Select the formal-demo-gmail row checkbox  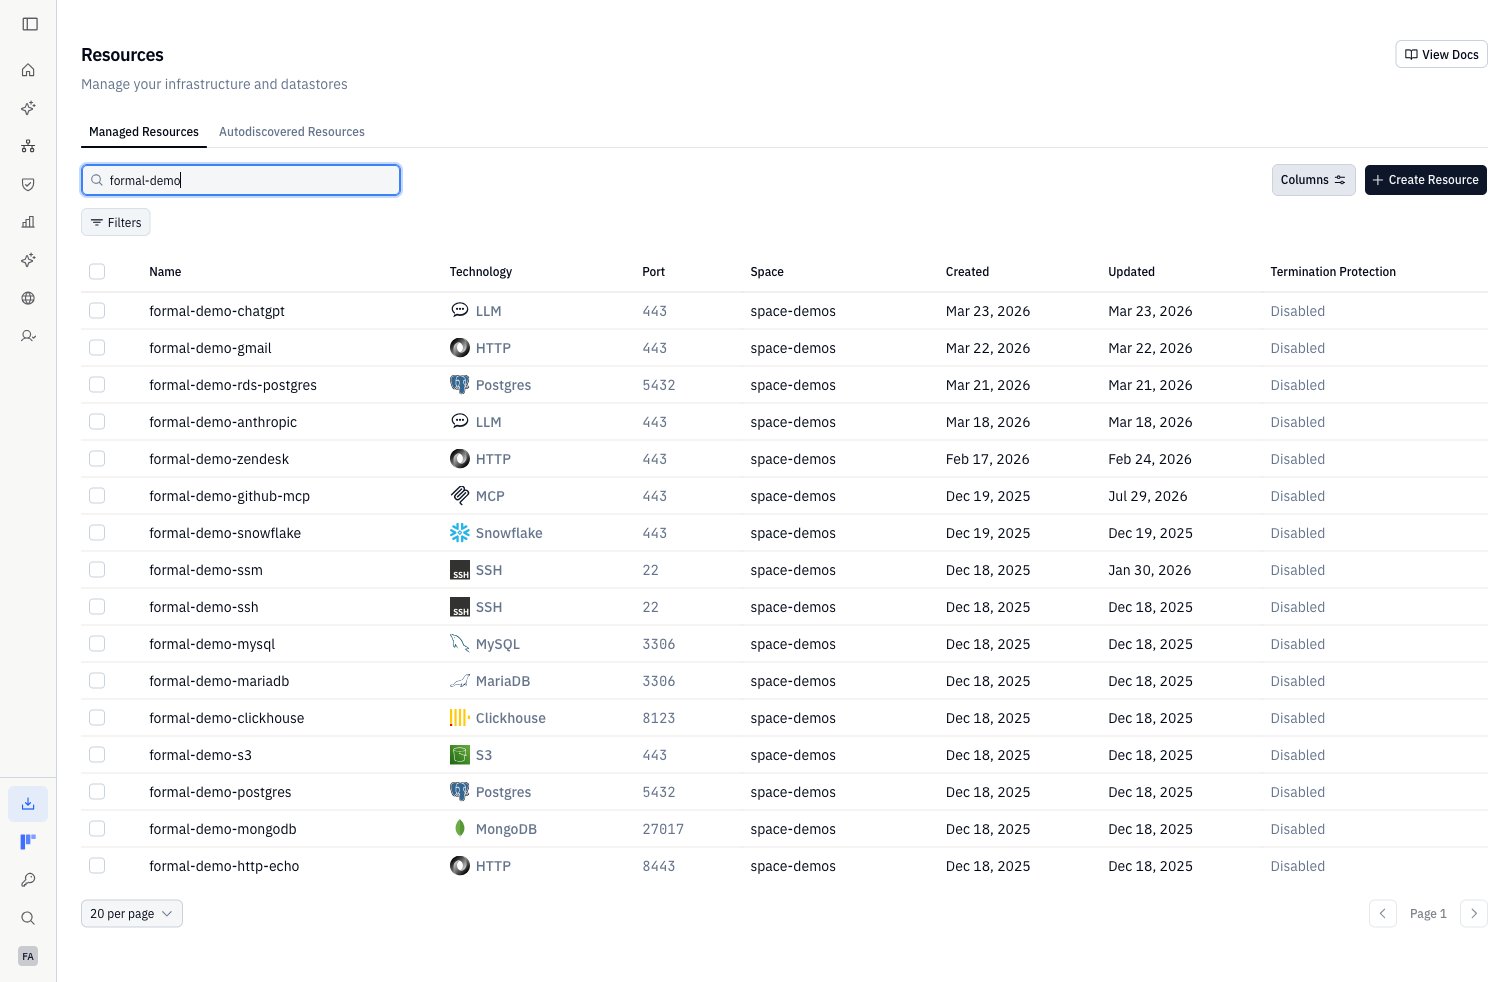(x=97, y=348)
